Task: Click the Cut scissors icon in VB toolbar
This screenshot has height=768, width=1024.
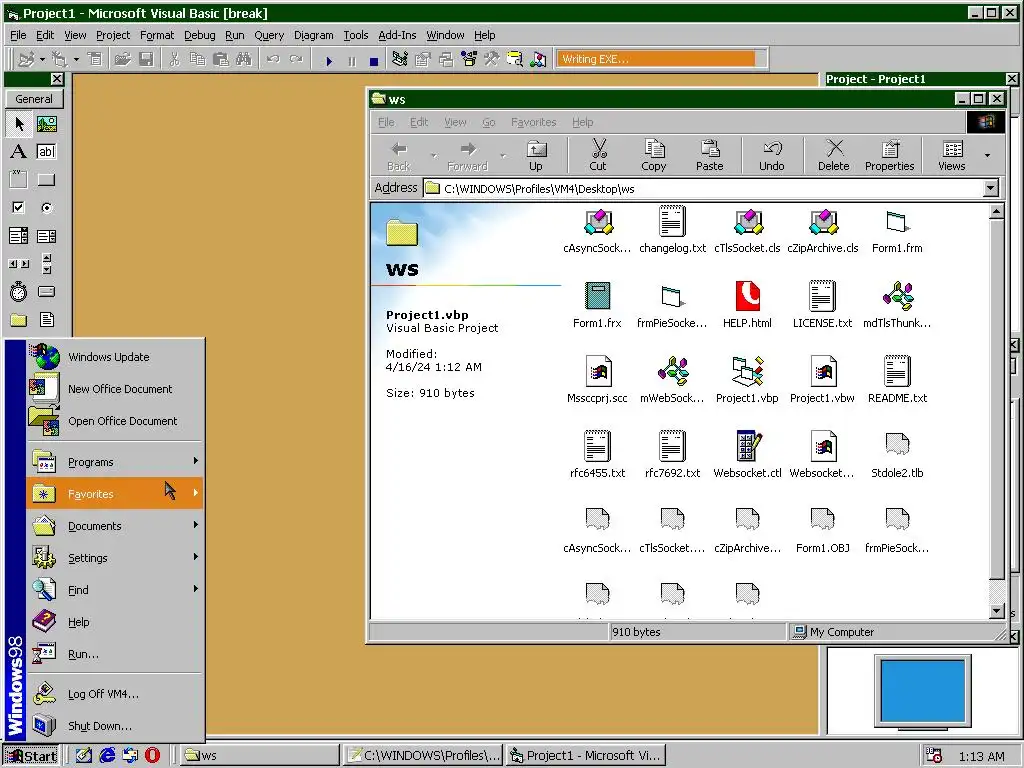Action: click(x=174, y=59)
